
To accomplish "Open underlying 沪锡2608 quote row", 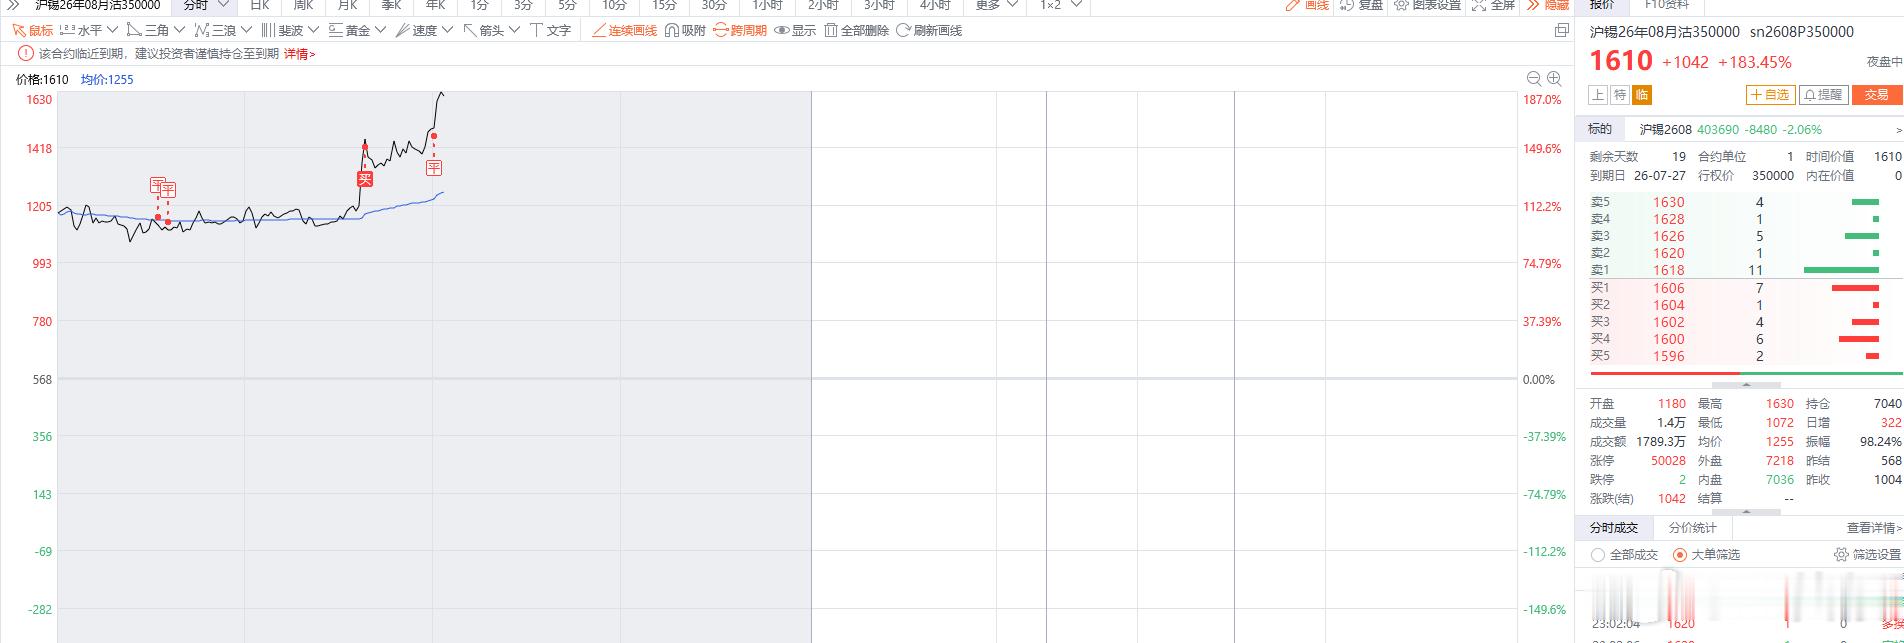I will tap(1740, 129).
